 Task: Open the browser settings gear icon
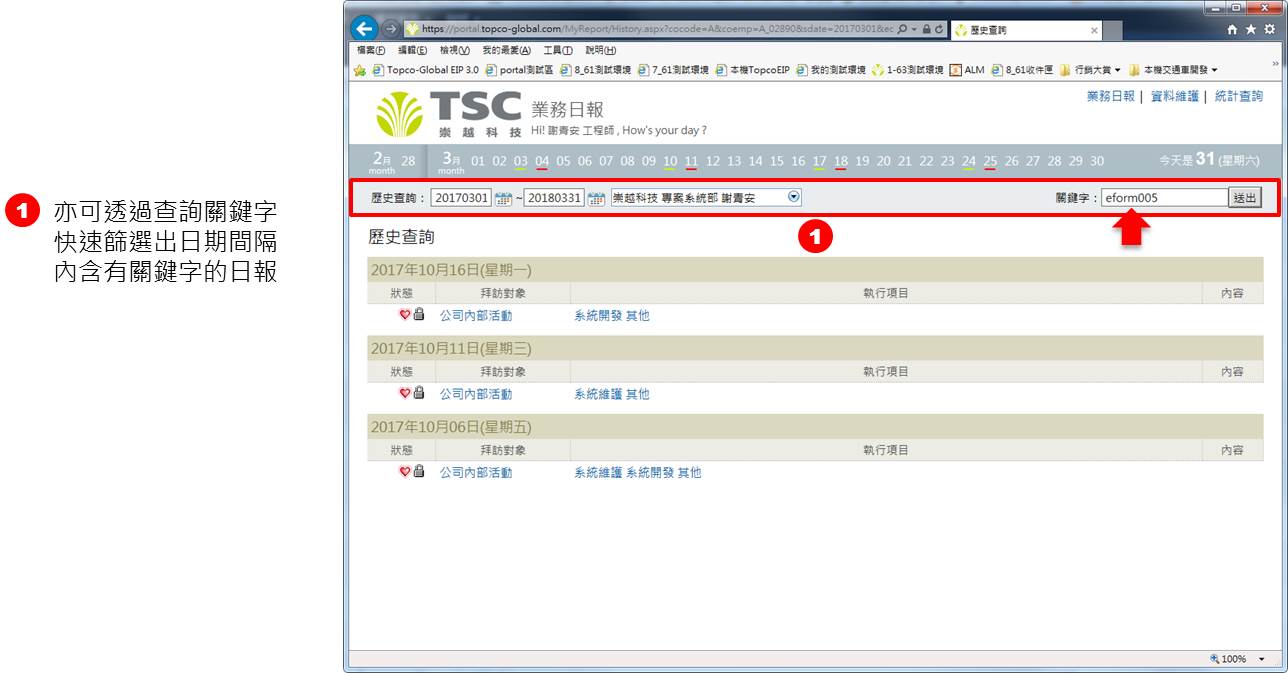pyautogui.click(x=1269, y=30)
